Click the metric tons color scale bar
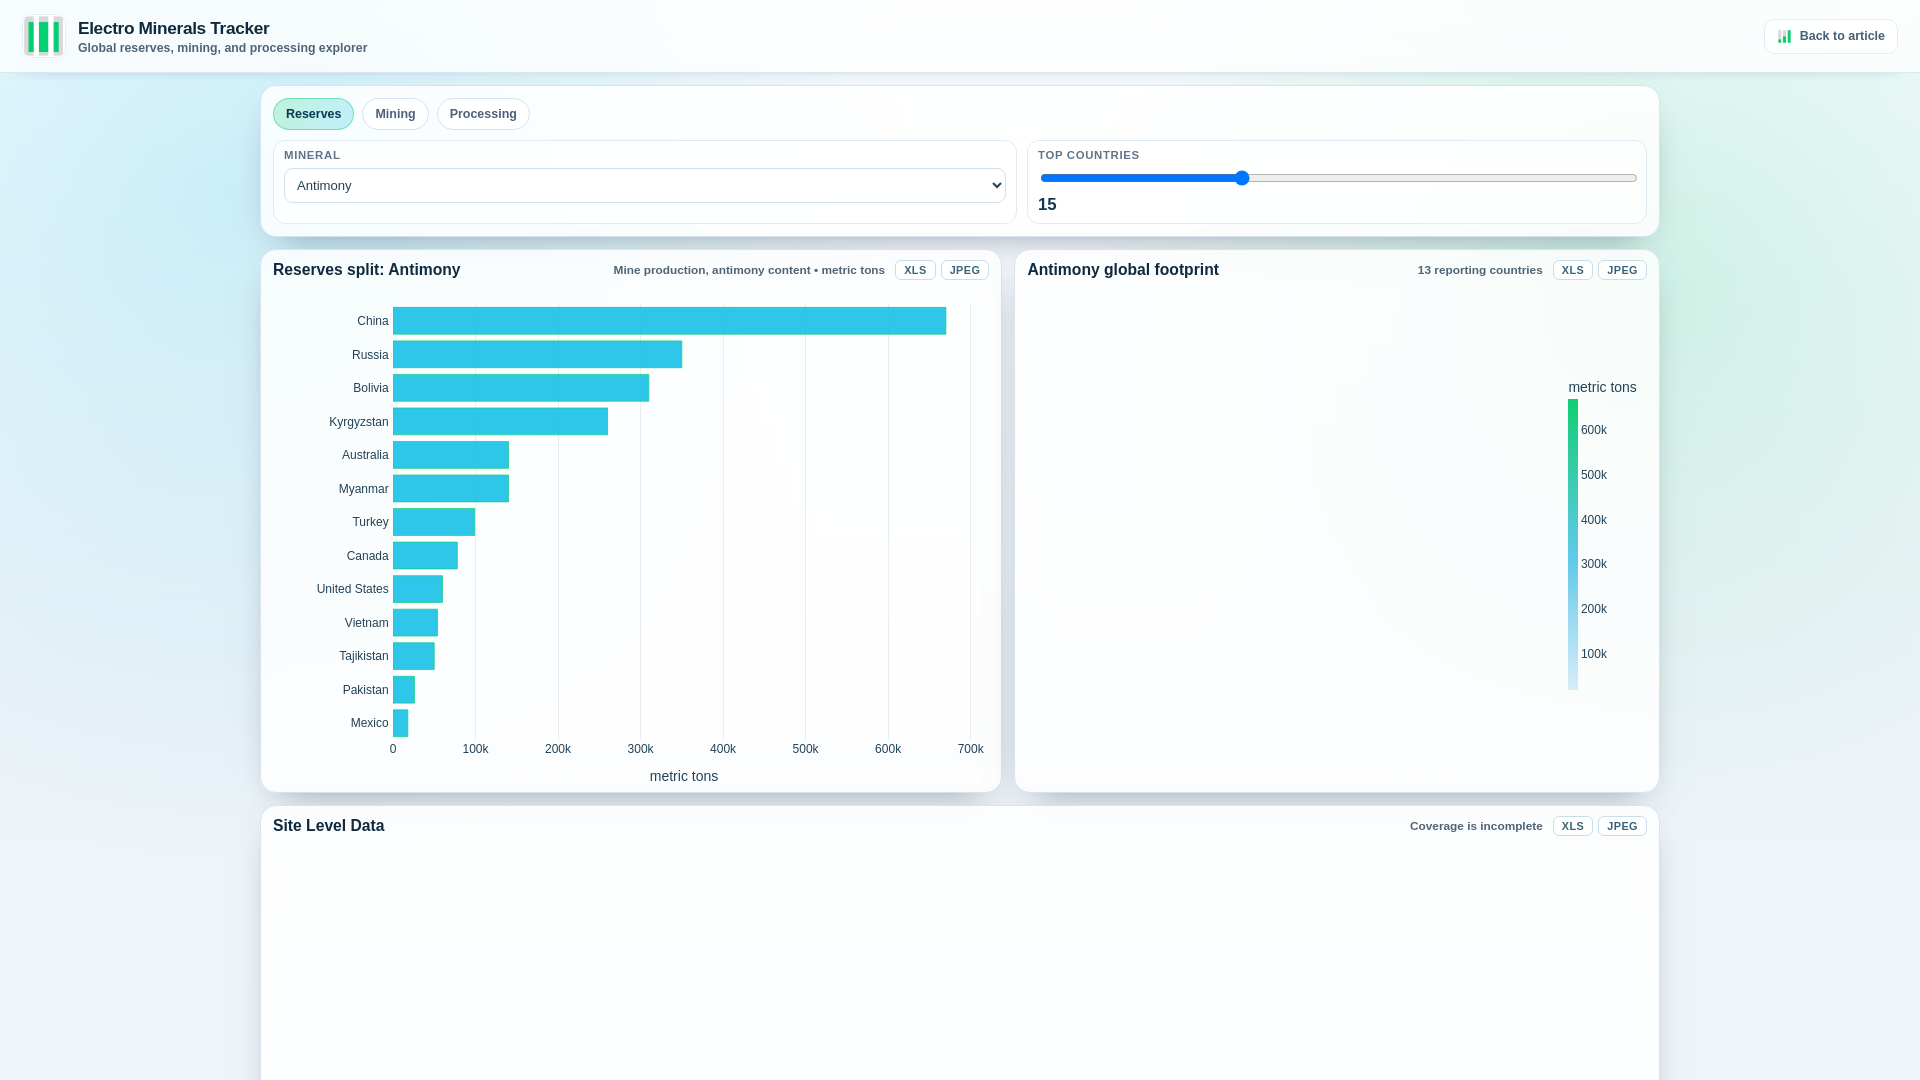Image resolution: width=1920 pixels, height=1080 pixels. (x=1572, y=545)
